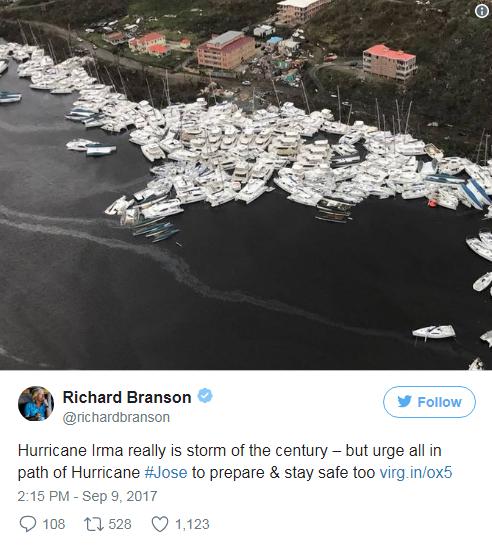Click the lone sailboat in the dark water

434,332
